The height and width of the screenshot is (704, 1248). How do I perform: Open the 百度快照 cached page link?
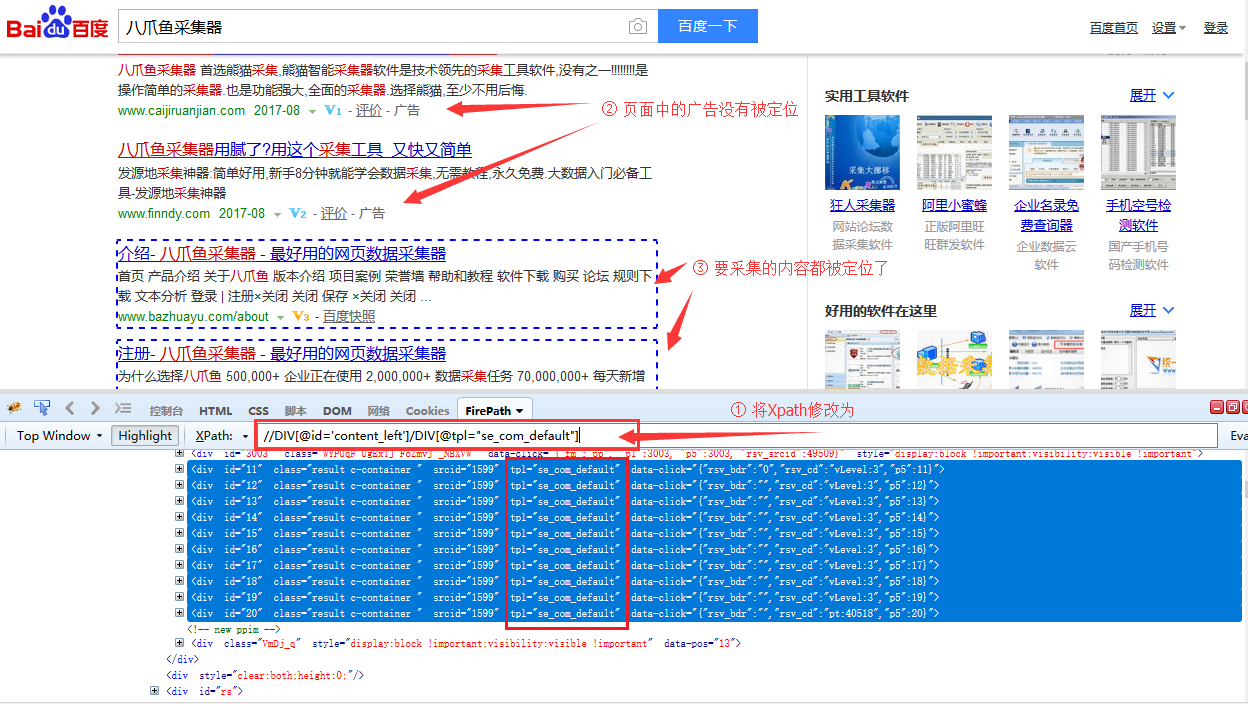click(x=349, y=317)
